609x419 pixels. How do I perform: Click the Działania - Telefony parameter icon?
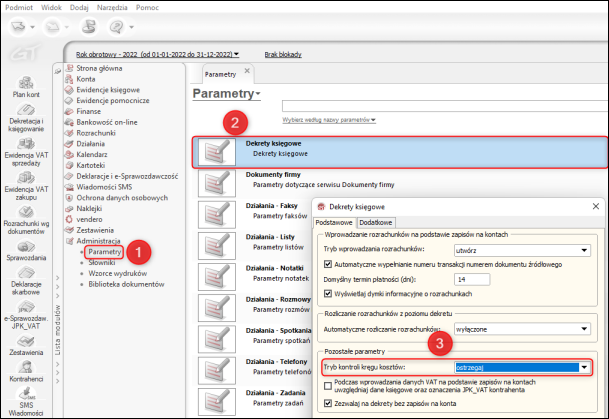pyautogui.click(x=217, y=370)
